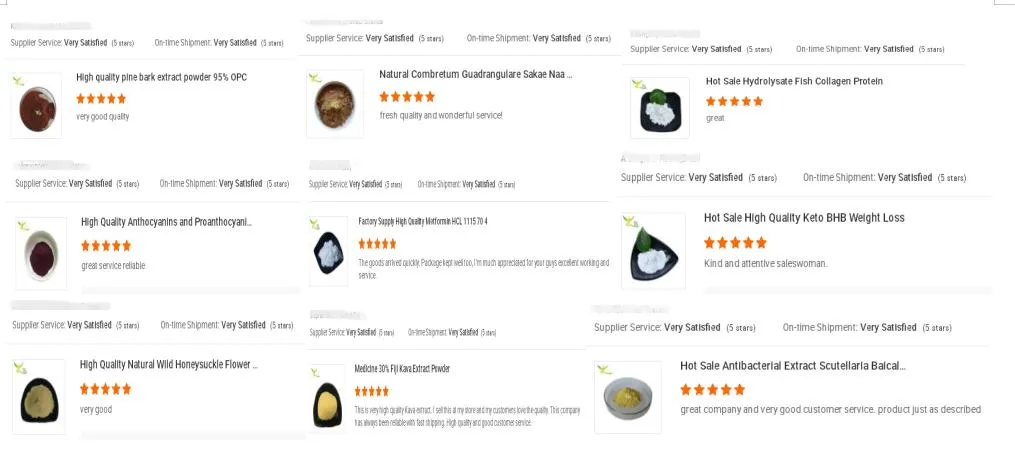Click star rating below High Quality Anthocyanins title
1015x451 pixels.
[106, 246]
